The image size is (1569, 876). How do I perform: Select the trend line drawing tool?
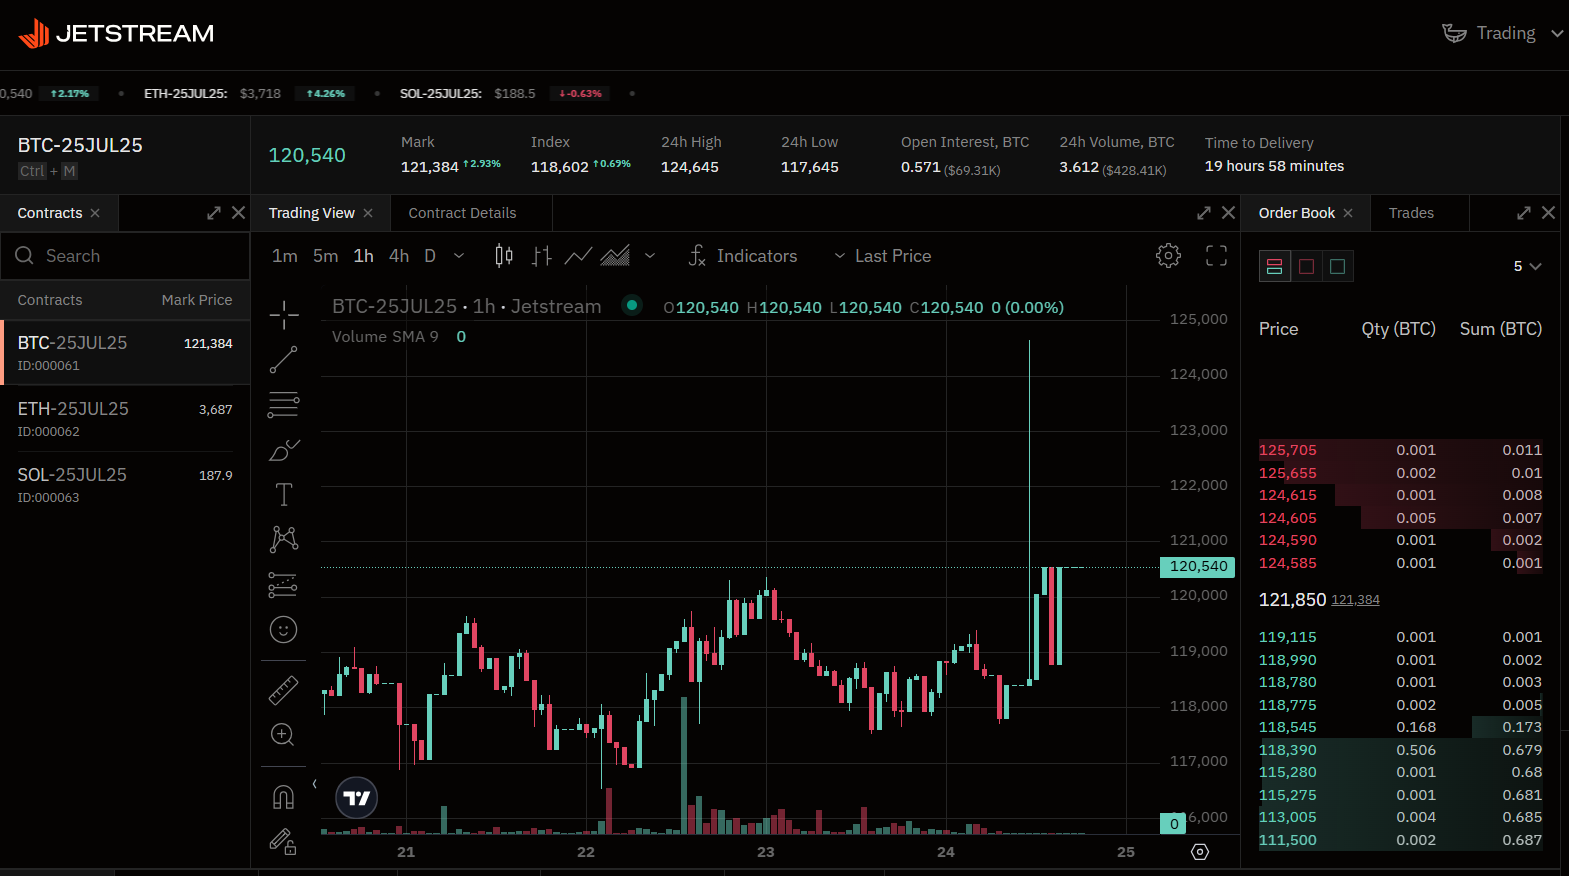[284, 360]
